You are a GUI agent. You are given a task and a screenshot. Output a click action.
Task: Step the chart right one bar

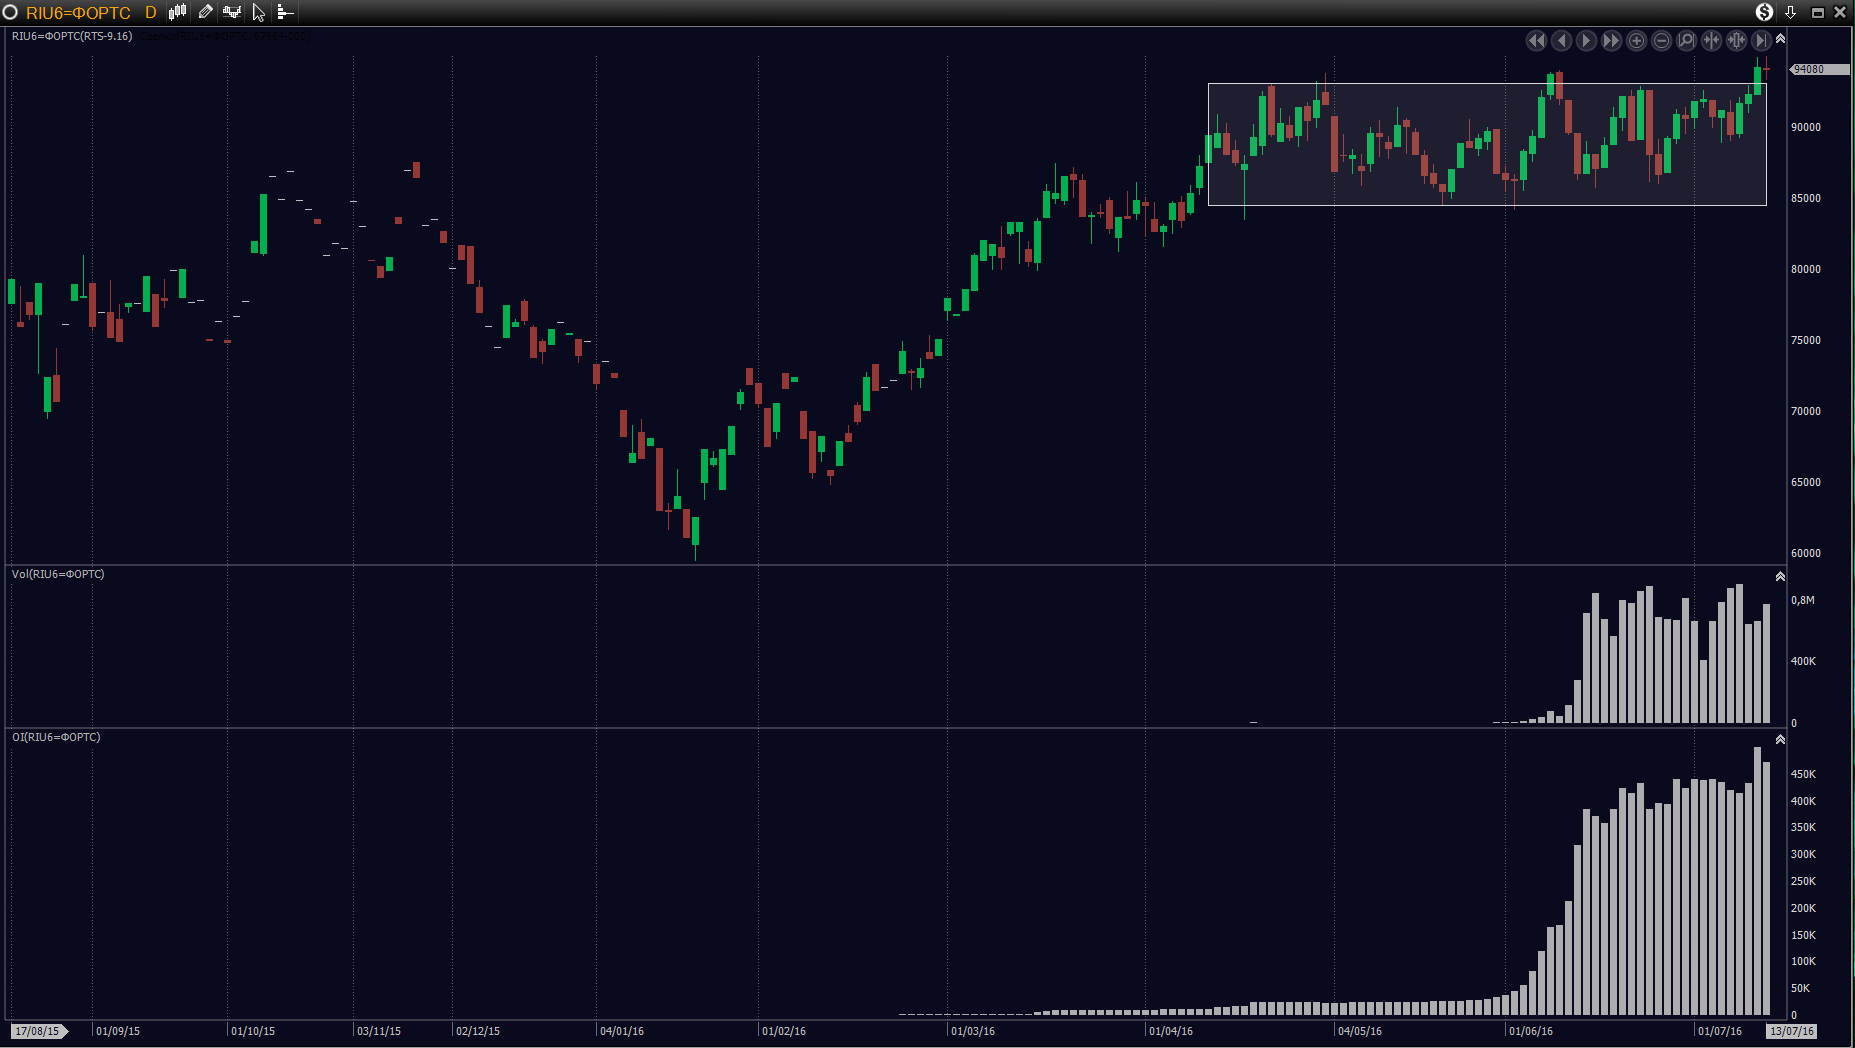[1586, 41]
